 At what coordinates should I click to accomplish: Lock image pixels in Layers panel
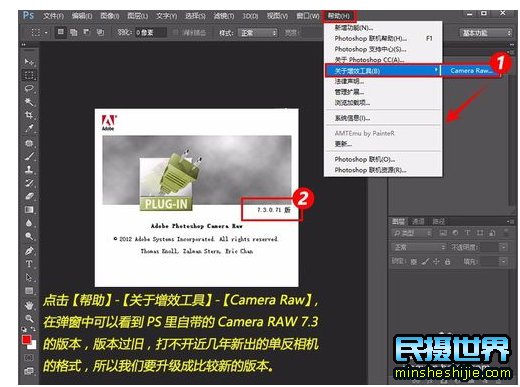[x=425, y=262]
